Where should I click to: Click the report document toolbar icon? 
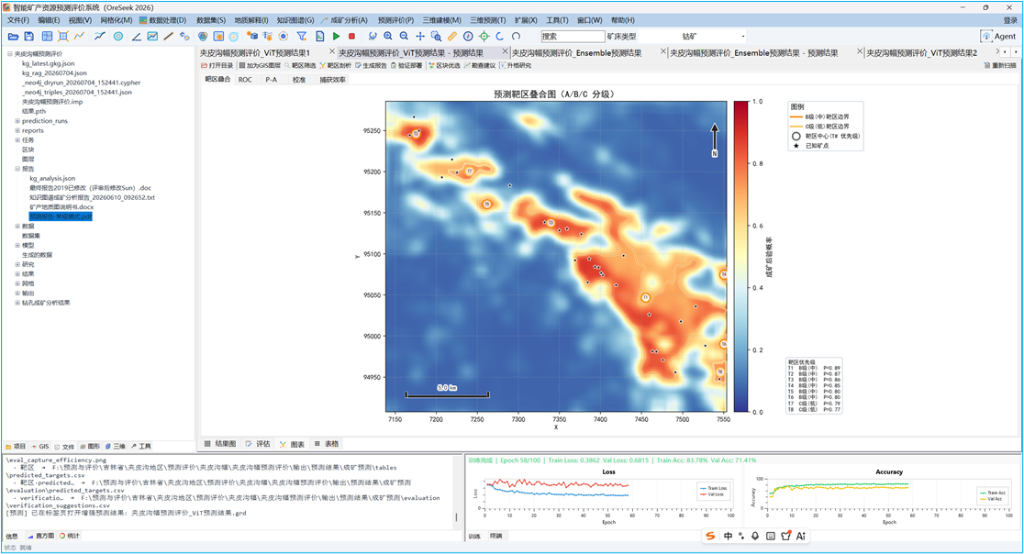319,37
